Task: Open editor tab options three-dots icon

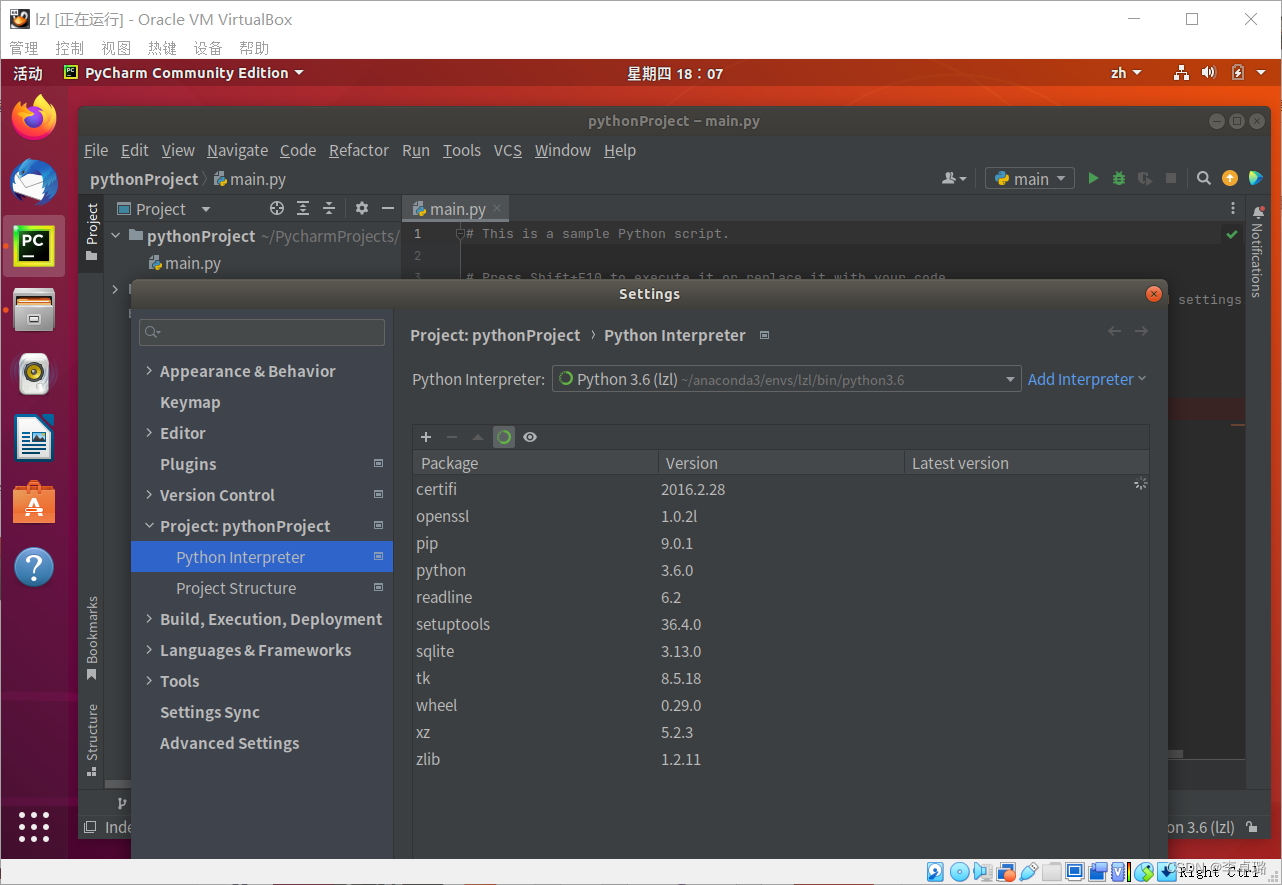Action: pos(1232,208)
